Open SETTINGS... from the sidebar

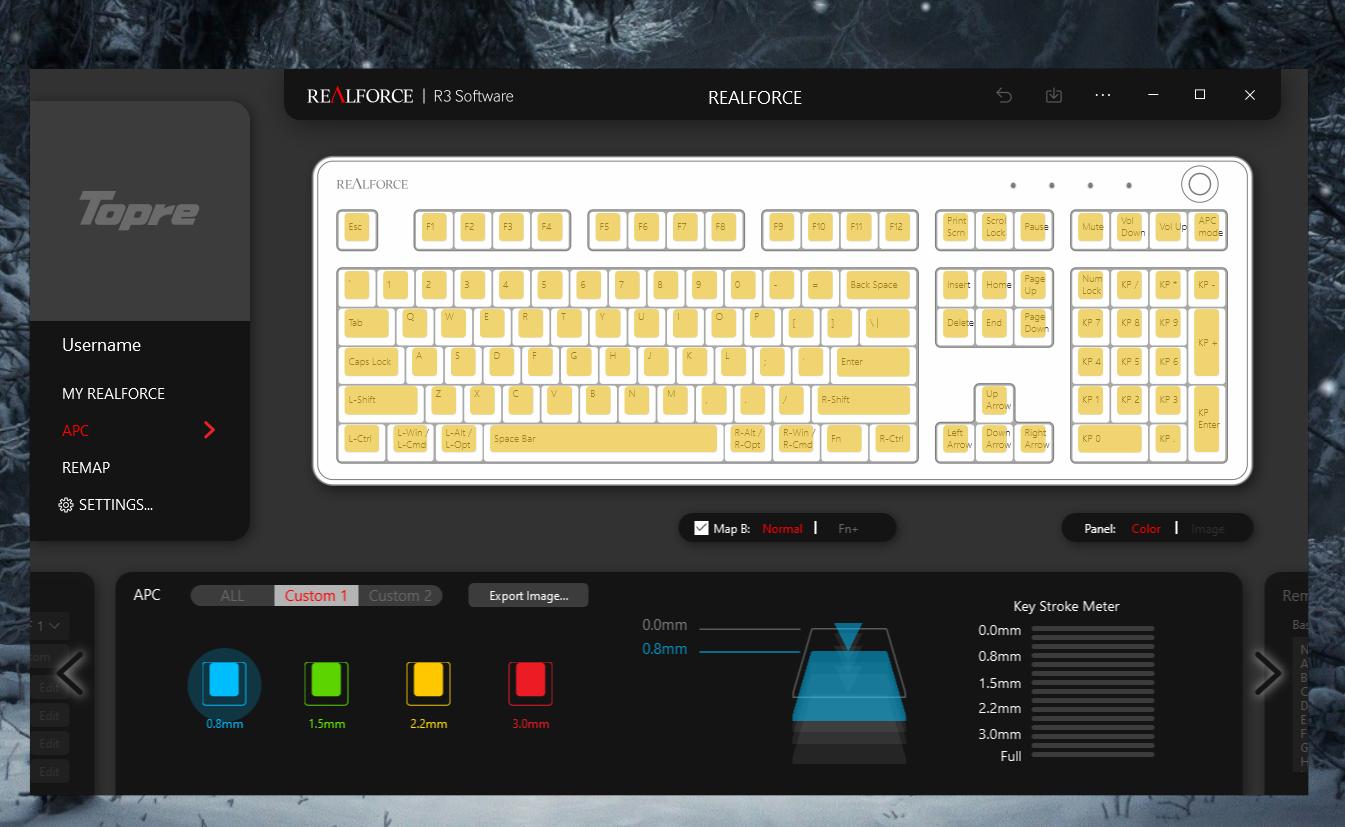click(x=115, y=505)
